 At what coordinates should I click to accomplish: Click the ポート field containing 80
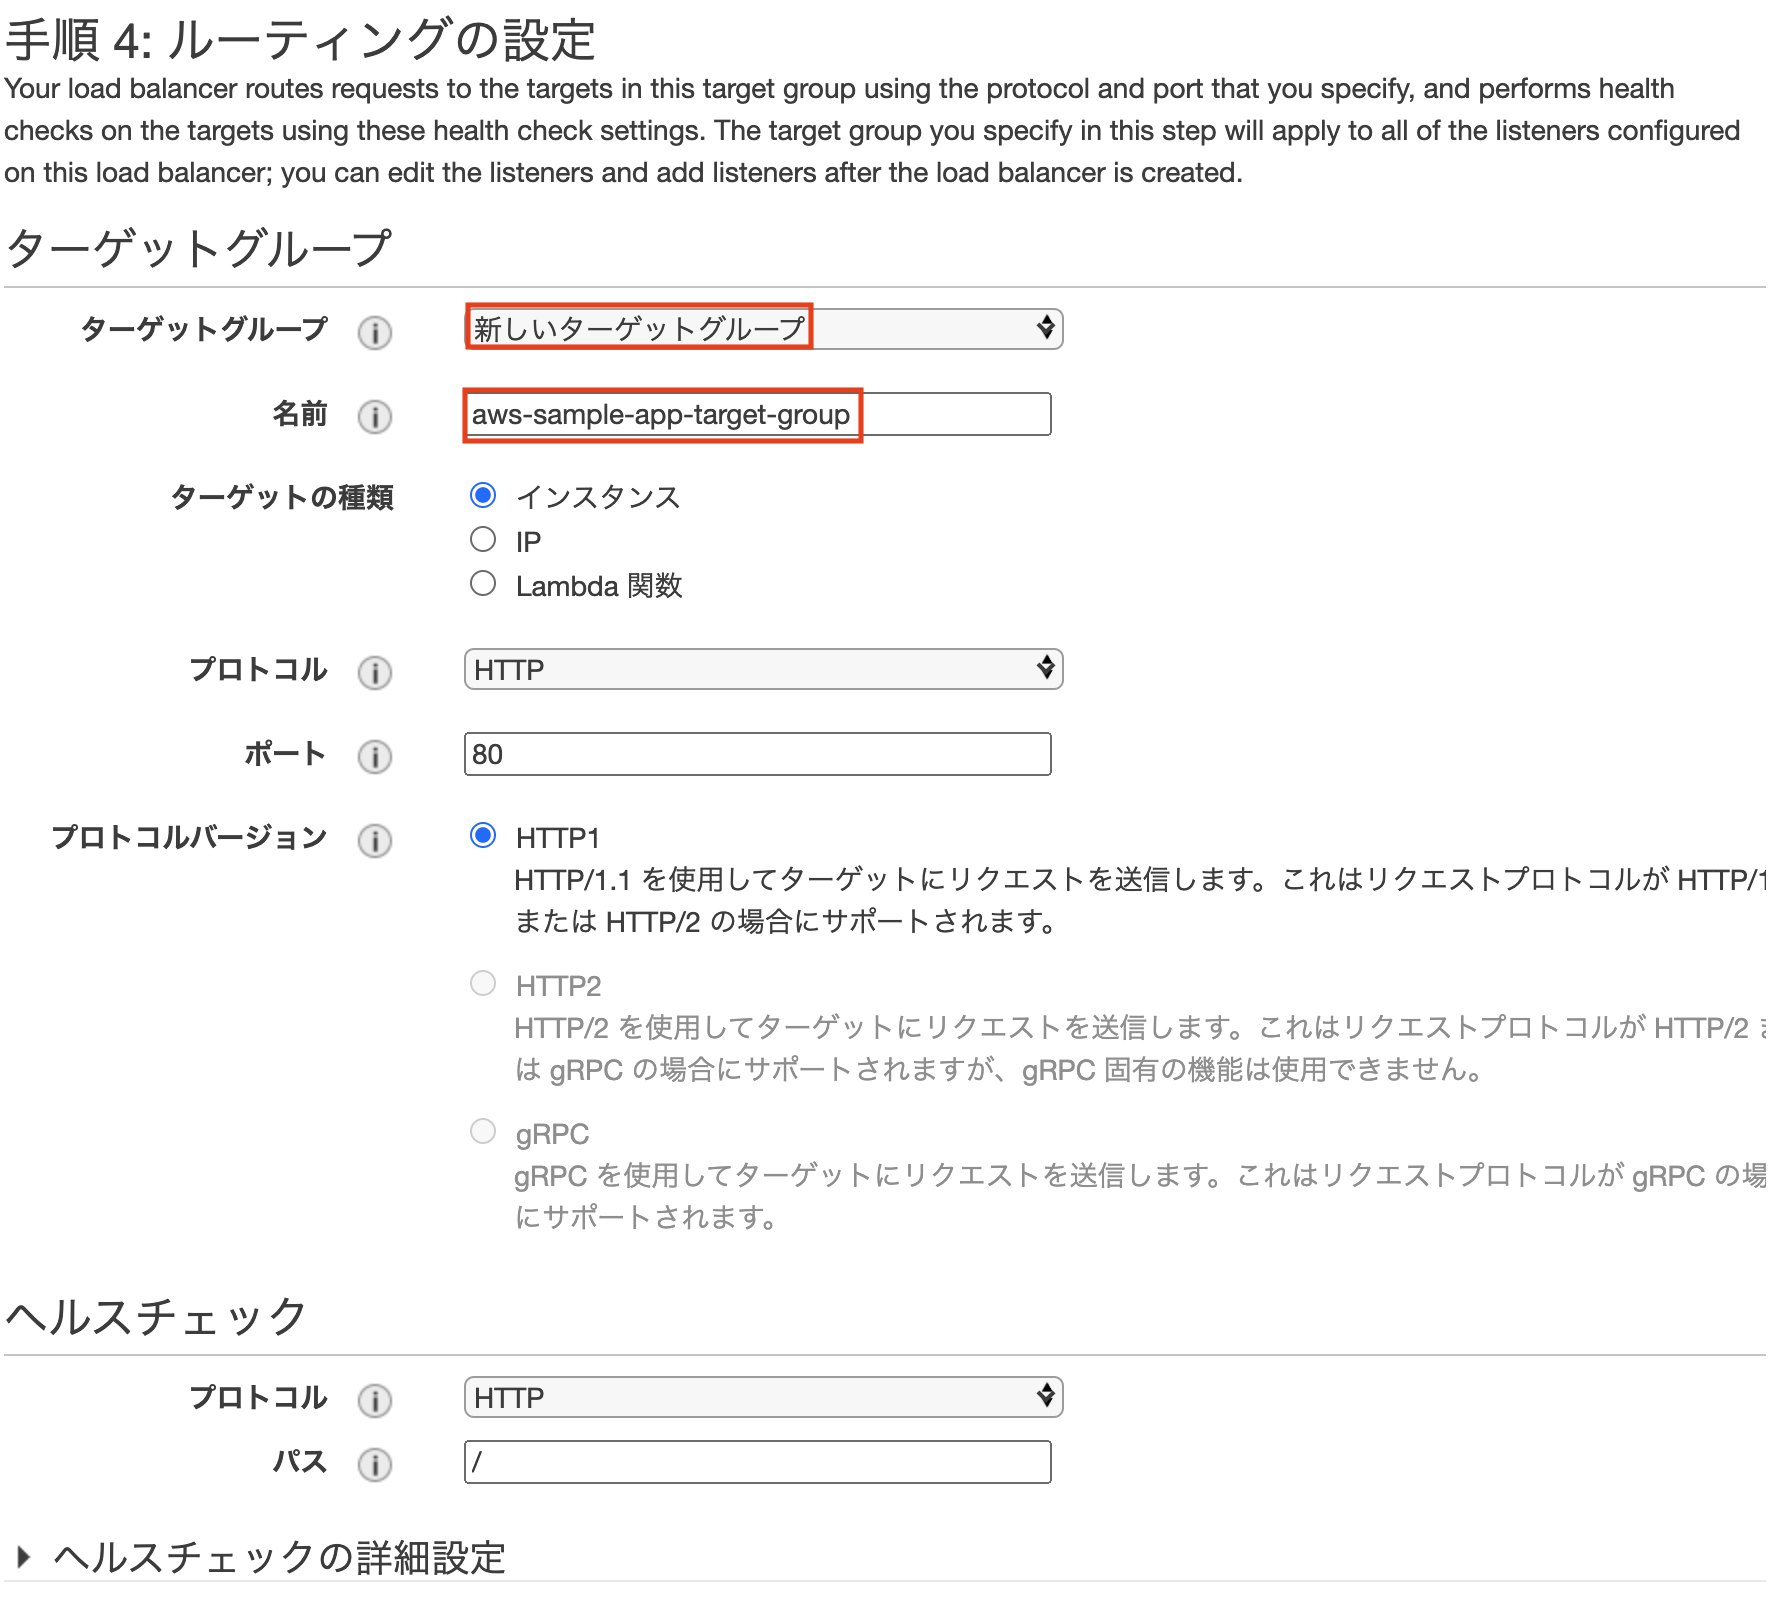[x=757, y=754]
